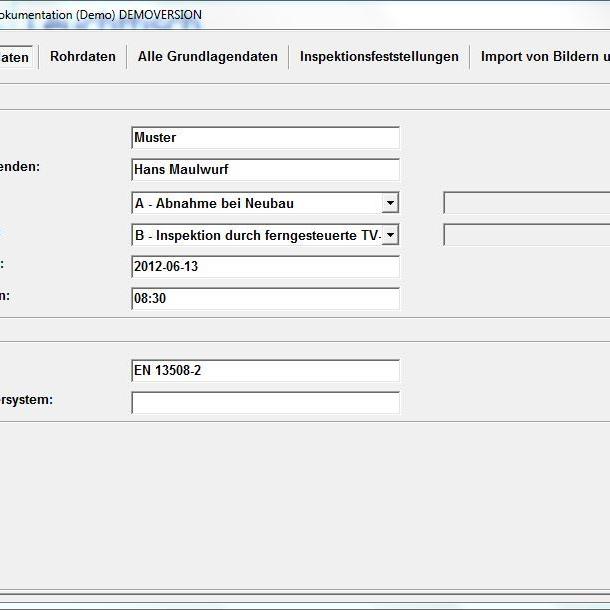The image size is (610, 610).
Task: Select the Import von Bildern tab
Action: tap(545, 57)
